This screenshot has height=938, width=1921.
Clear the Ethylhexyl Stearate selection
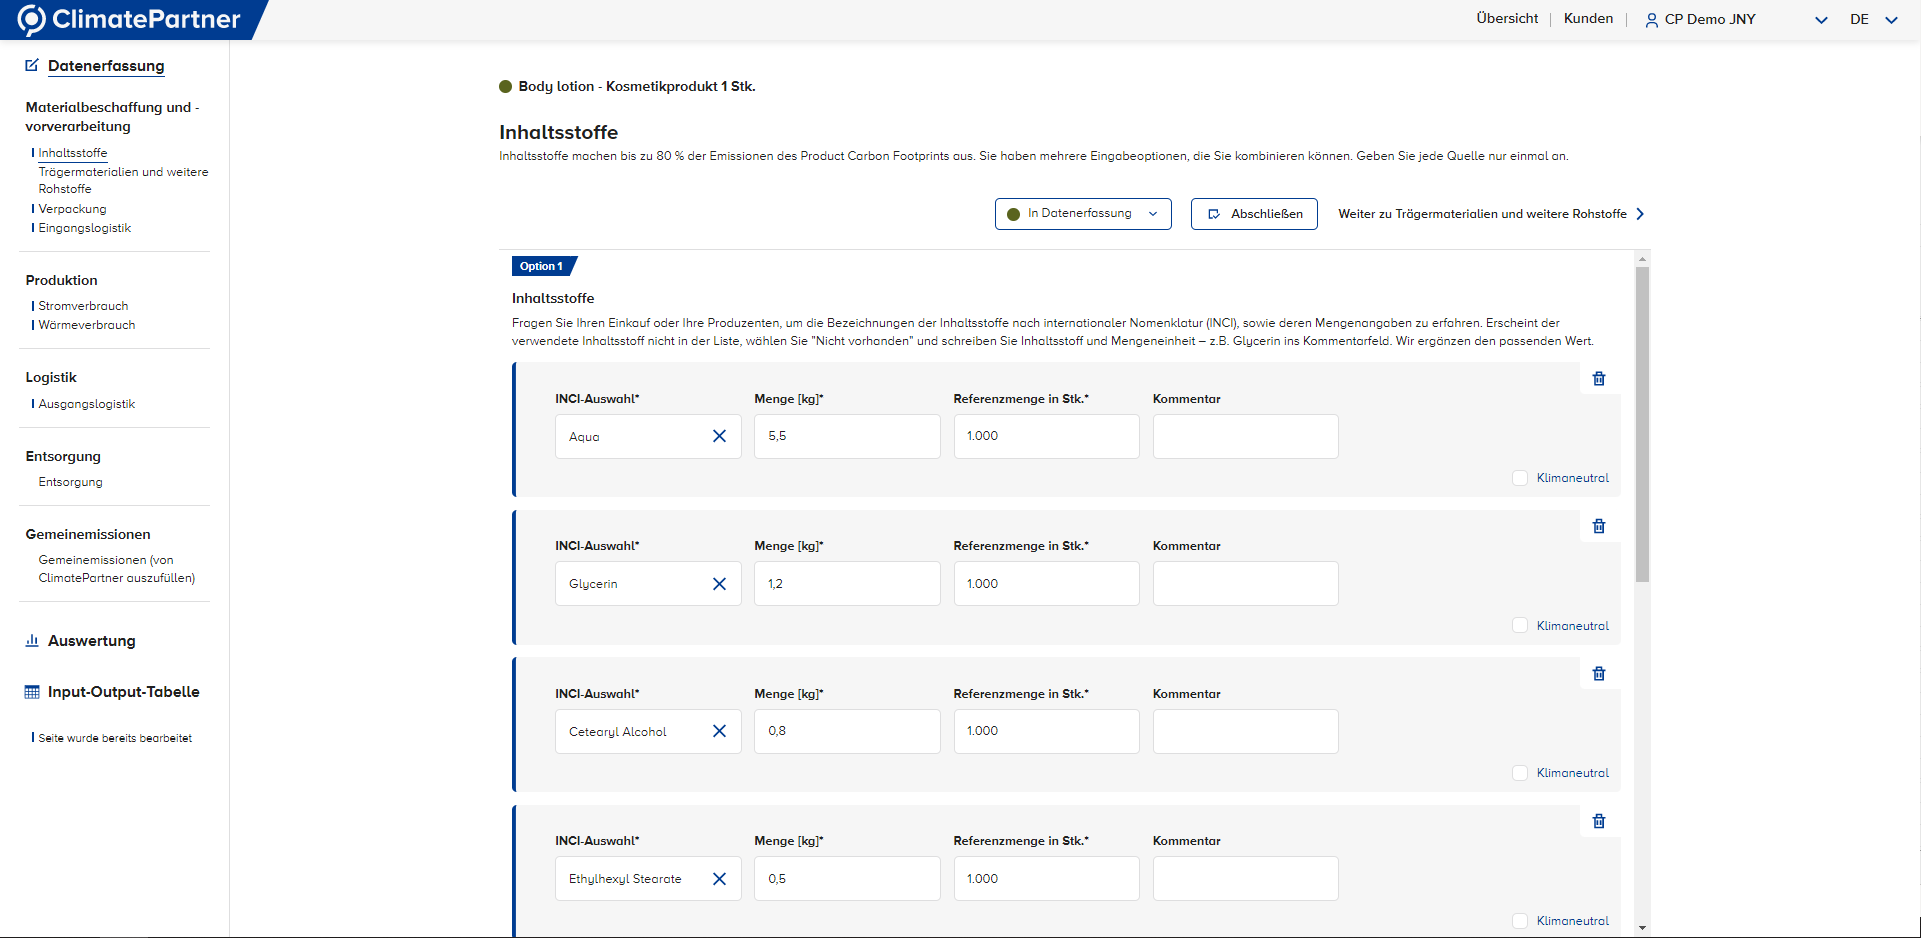click(x=719, y=879)
